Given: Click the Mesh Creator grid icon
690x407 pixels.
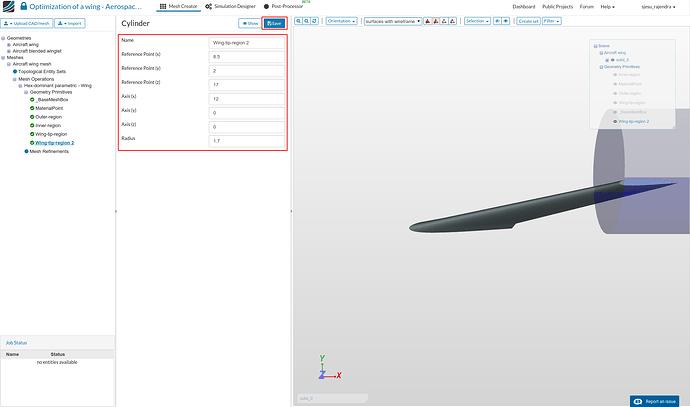Looking at the screenshot, I should pos(163,7).
